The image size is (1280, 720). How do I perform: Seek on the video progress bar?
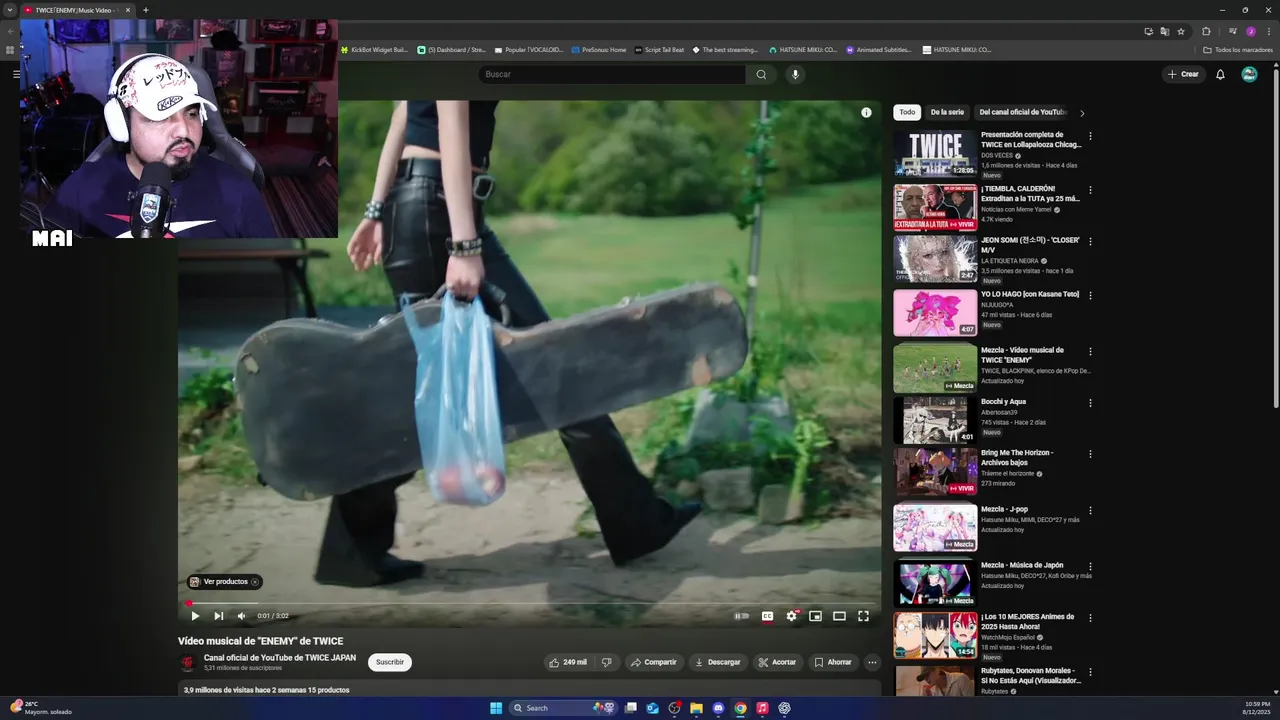tap(530, 603)
